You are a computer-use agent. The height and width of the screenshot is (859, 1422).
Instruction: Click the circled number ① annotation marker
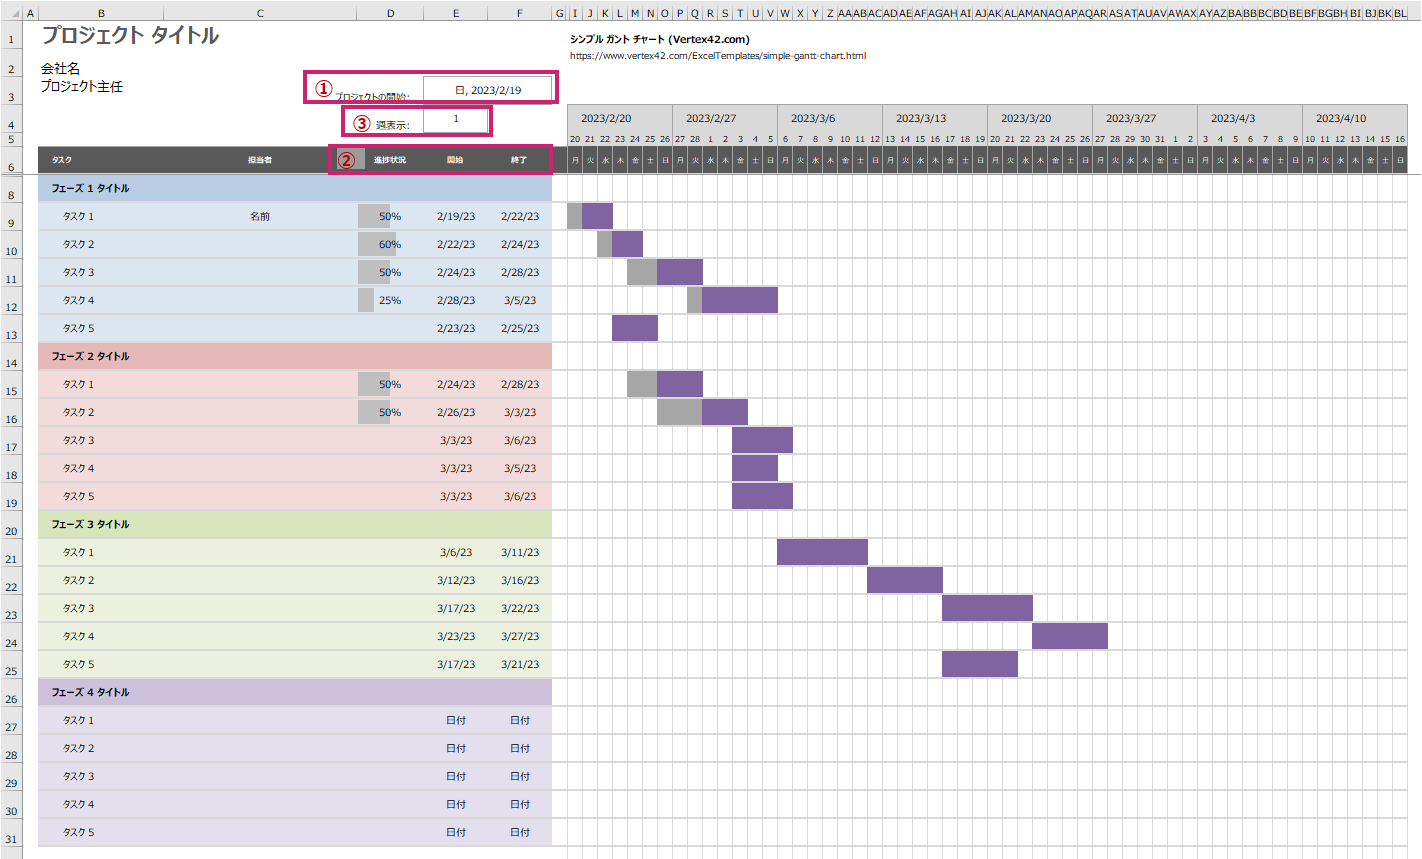(x=323, y=89)
